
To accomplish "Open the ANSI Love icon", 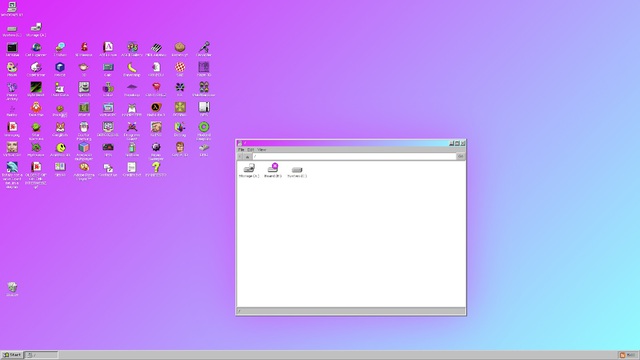I will [x=108, y=49].
